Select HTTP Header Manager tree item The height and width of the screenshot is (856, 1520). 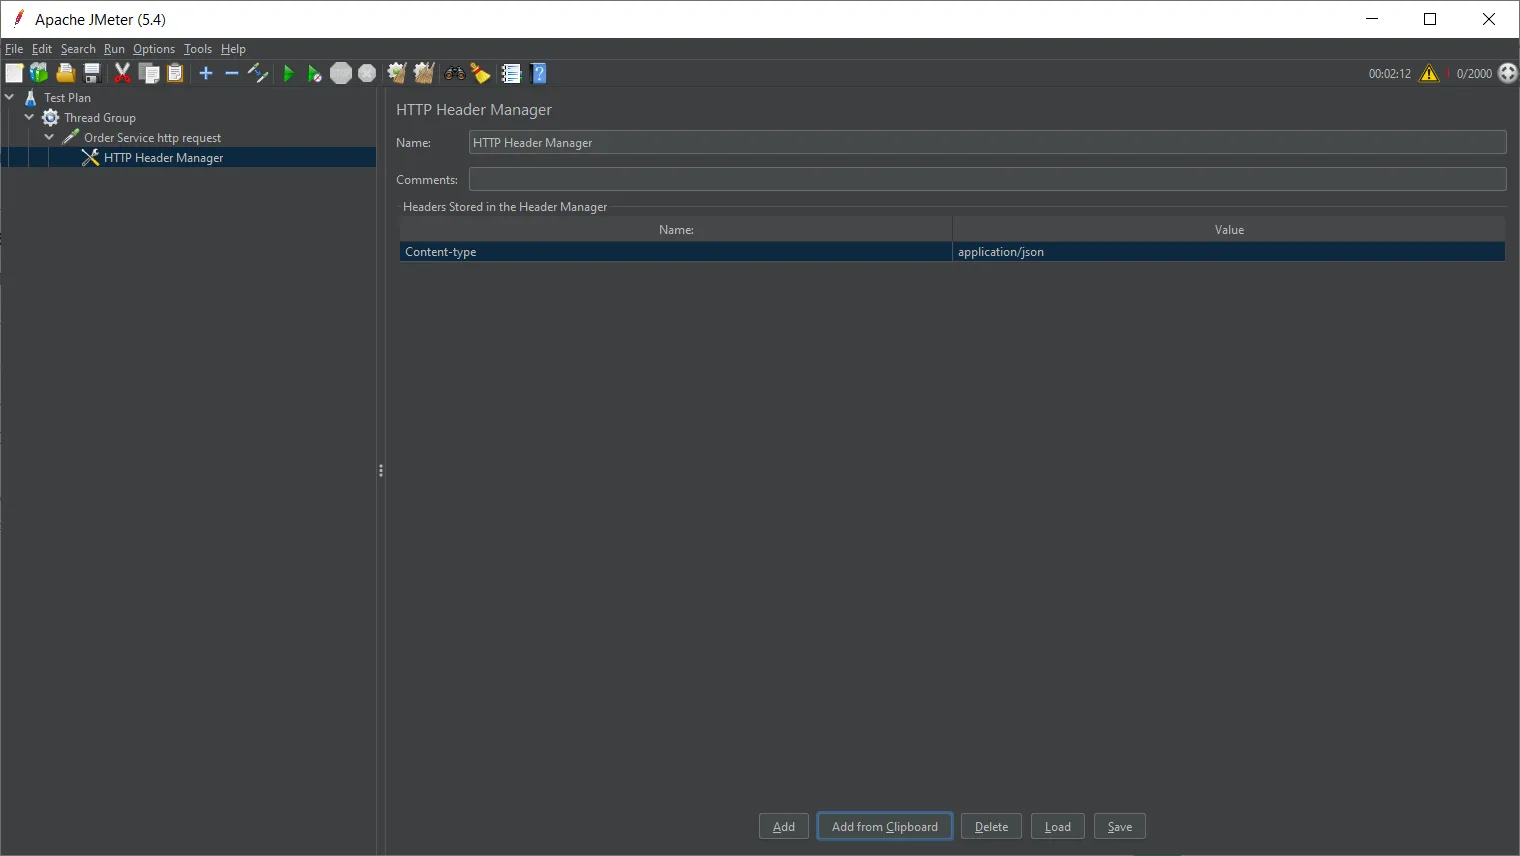[163, 157]
